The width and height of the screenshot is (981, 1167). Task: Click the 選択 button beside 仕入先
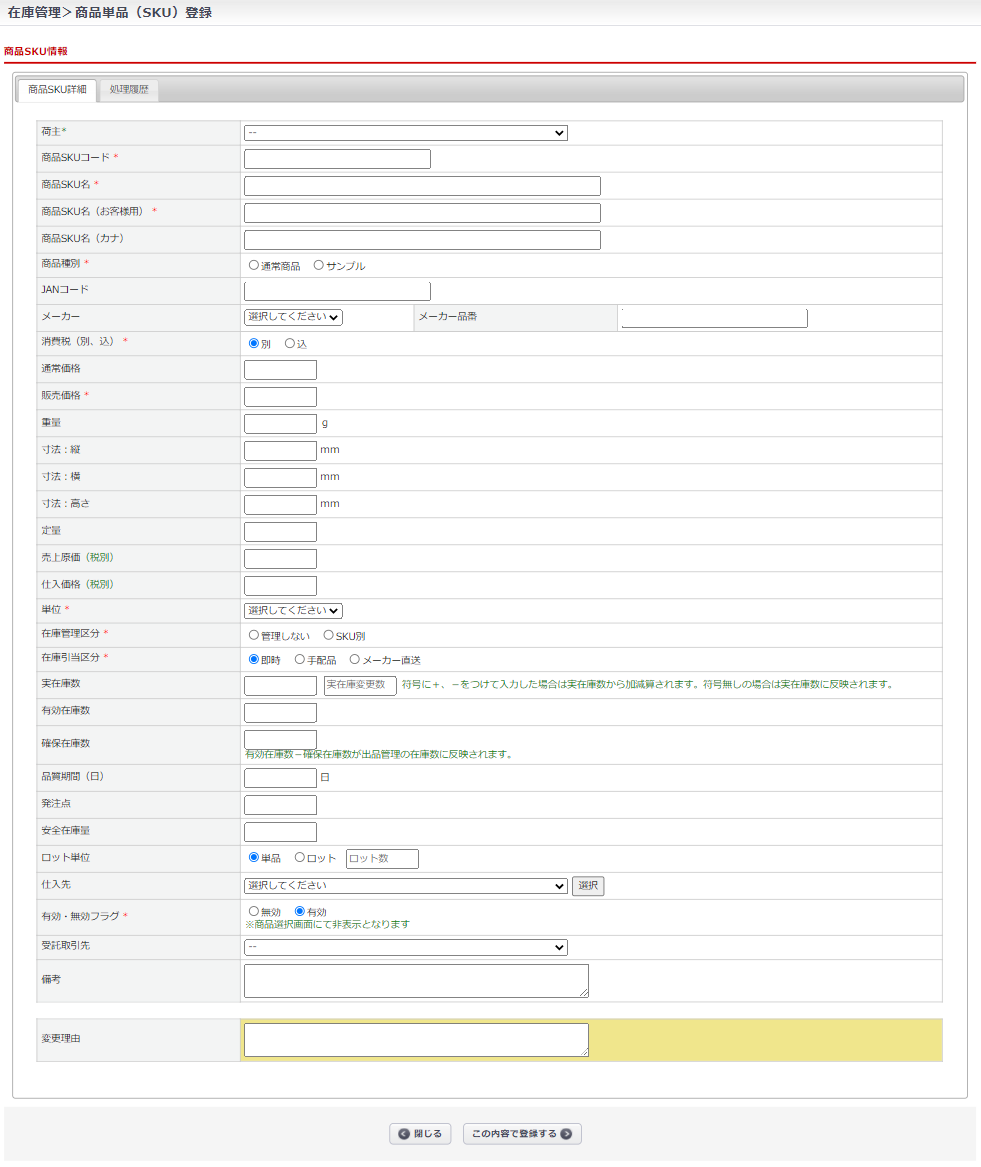pyautogui.click(x=588, y=885)
